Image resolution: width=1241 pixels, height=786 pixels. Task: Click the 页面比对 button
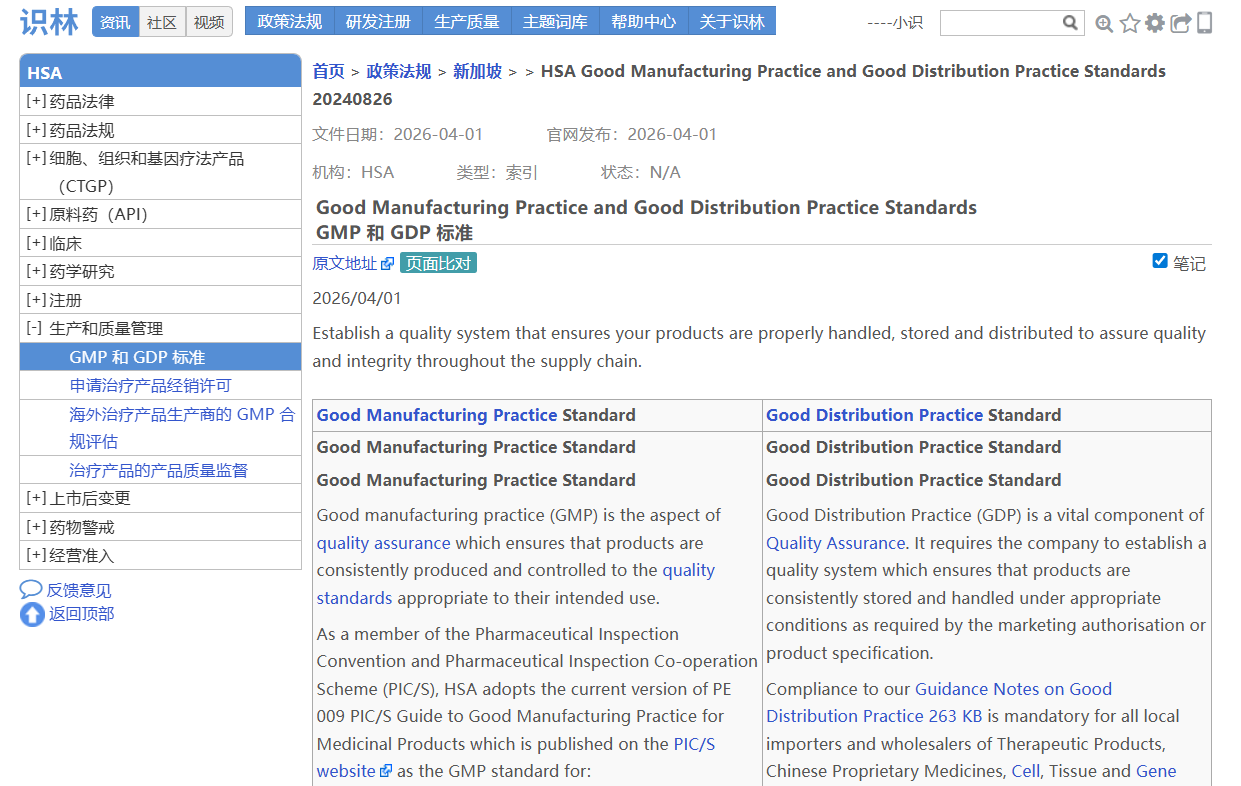(x=438, y=263)
